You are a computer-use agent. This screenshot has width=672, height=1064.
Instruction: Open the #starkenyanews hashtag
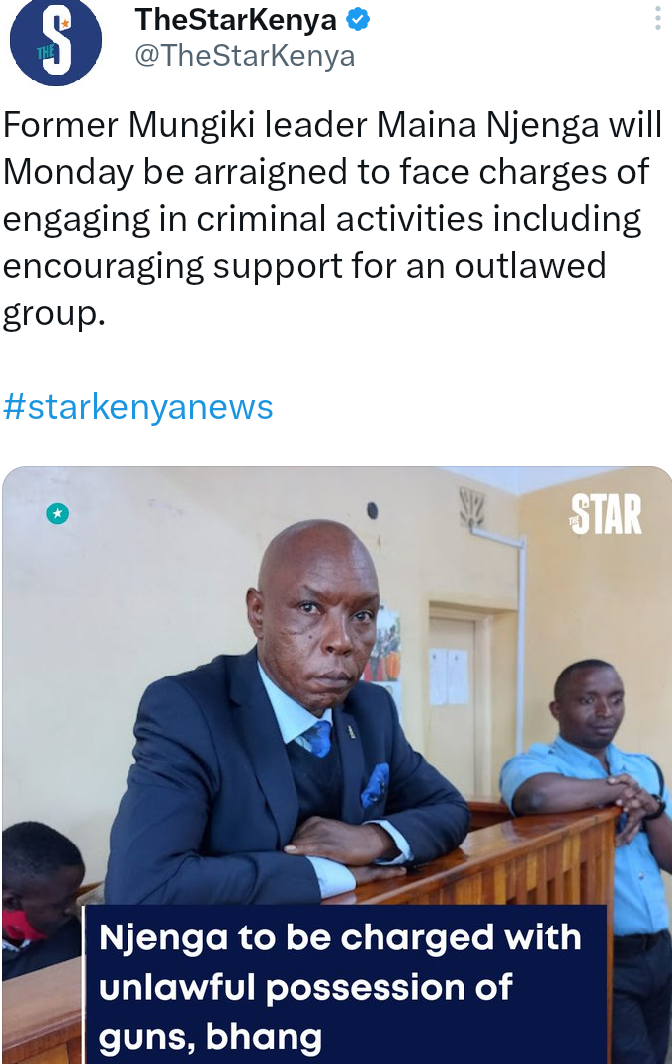[x=138, y=406]
